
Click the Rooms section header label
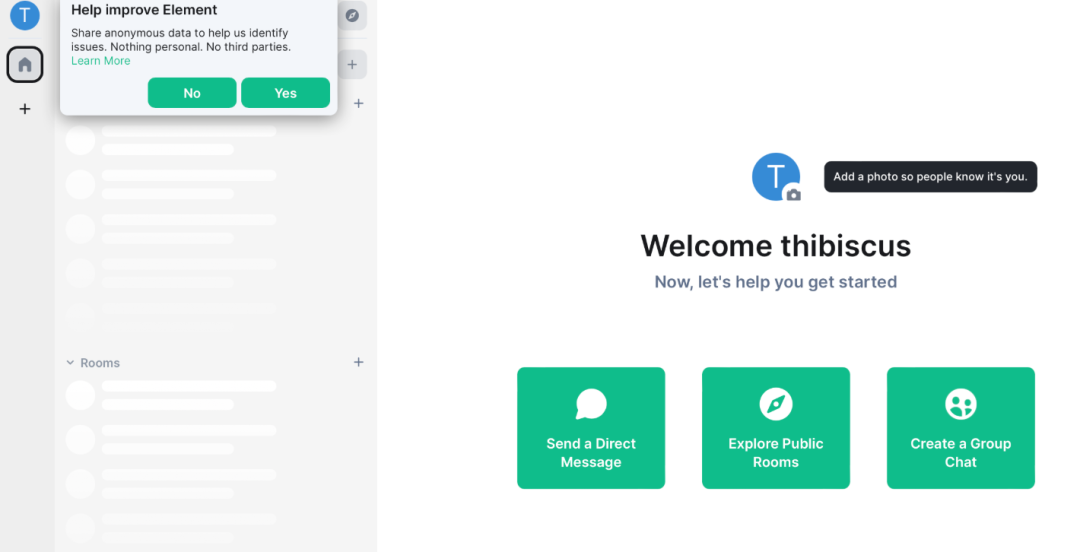[x=100, y=363]
